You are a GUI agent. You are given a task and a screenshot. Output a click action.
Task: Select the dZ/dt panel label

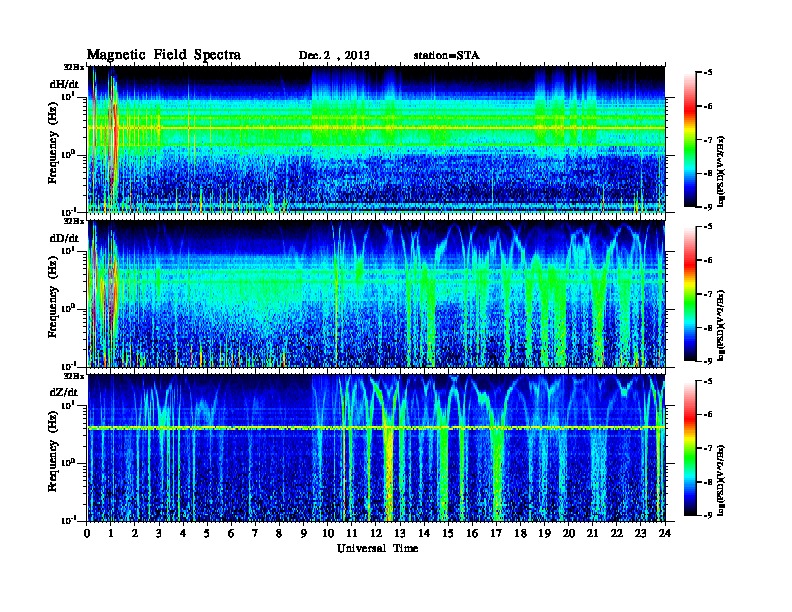pos(64,392)
